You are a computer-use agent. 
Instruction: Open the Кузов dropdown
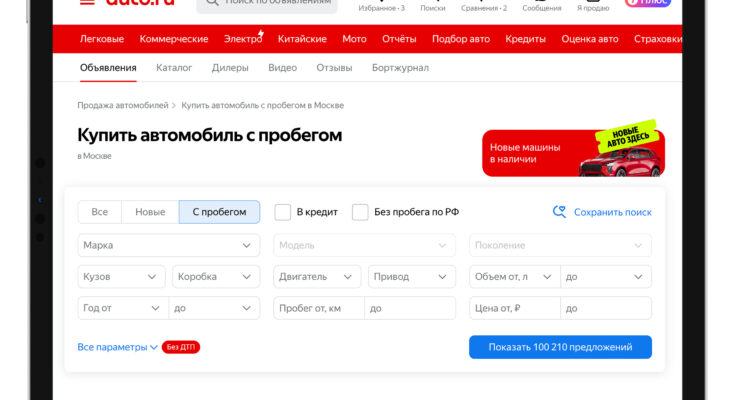(x=121, y=277)
